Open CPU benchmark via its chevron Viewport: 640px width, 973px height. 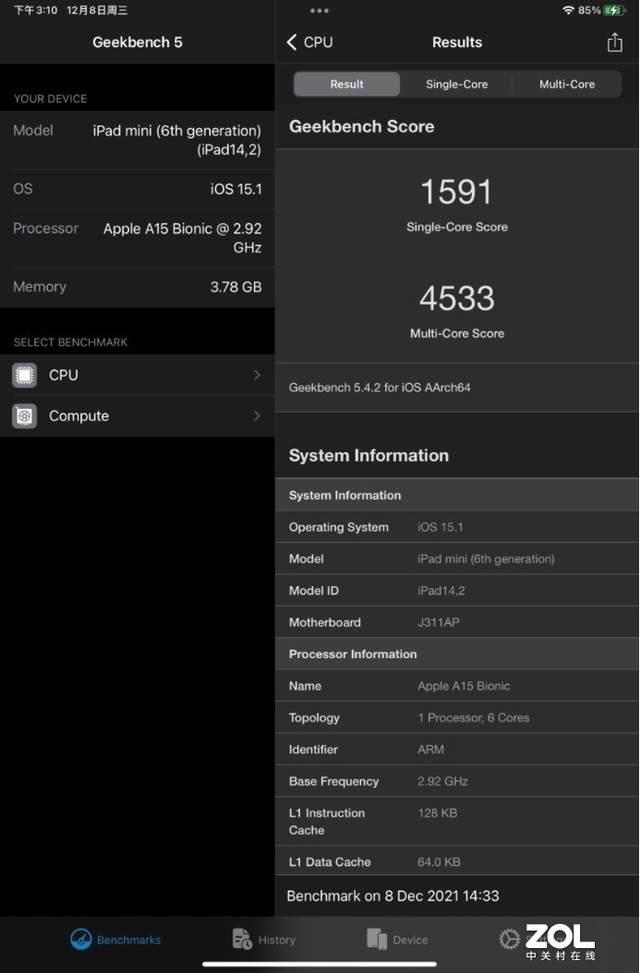tap(257, 375)
